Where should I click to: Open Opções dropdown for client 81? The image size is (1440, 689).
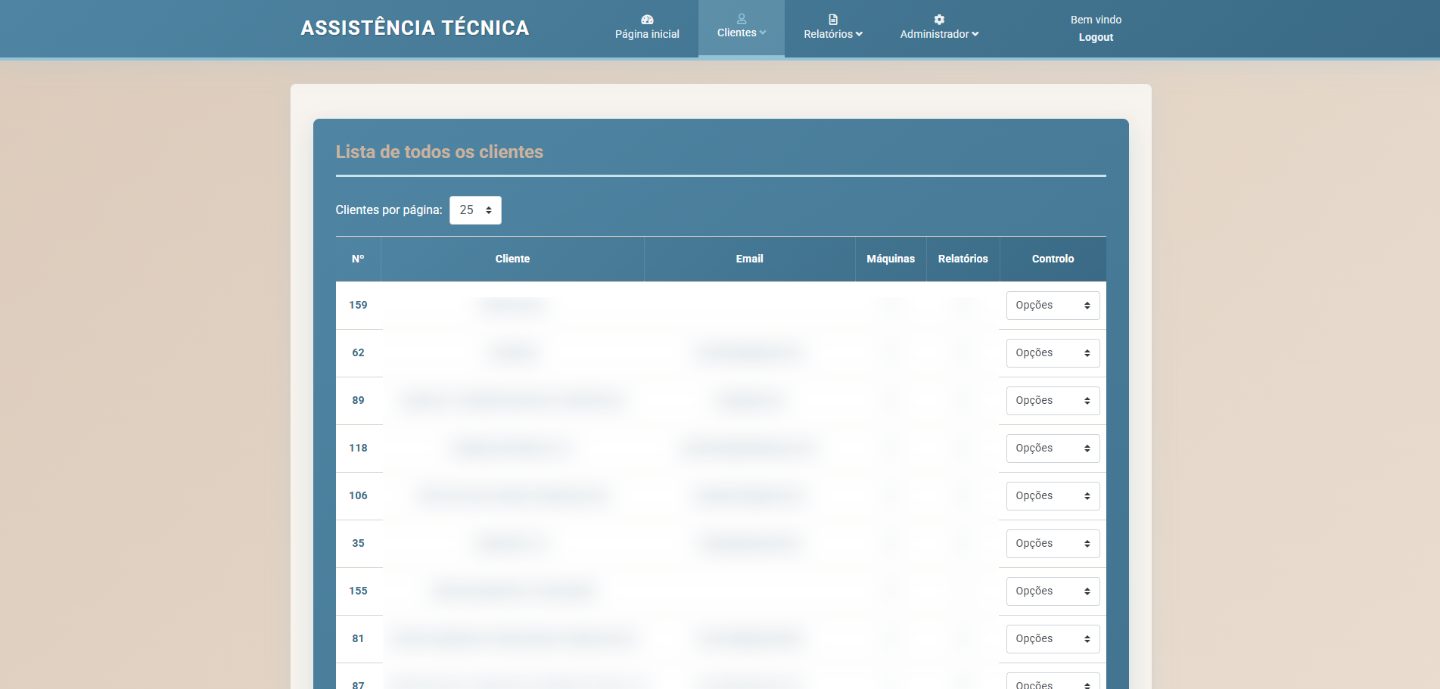tap(1052, 639)
